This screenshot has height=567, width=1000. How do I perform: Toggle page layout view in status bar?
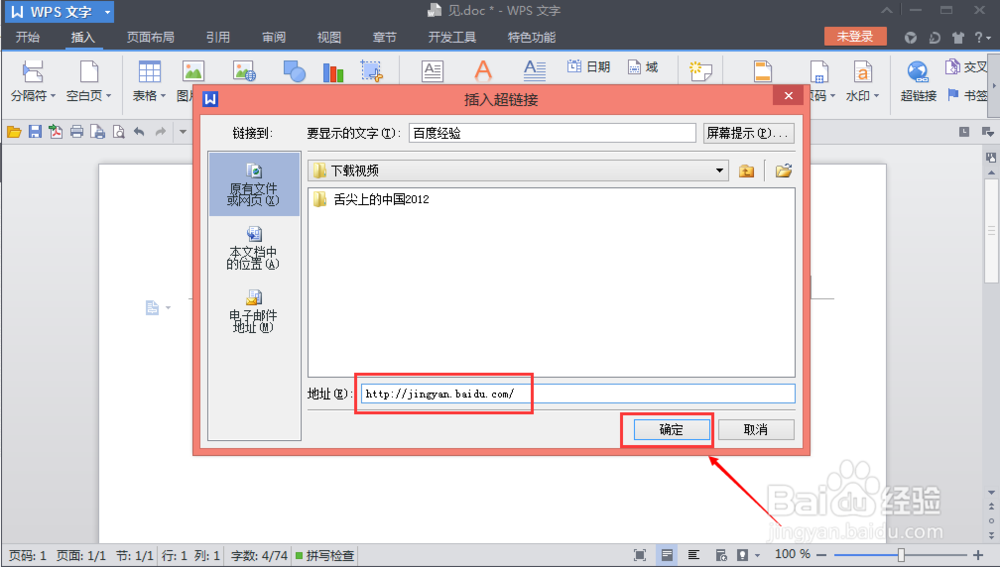tap(666, 555)
